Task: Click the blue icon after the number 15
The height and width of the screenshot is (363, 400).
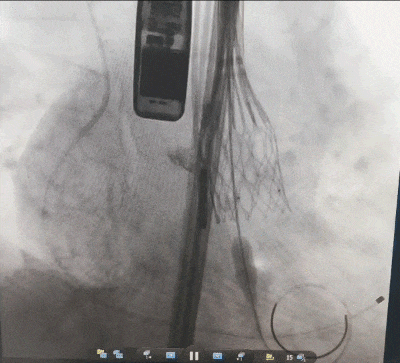Action: (x=301, y=357)
